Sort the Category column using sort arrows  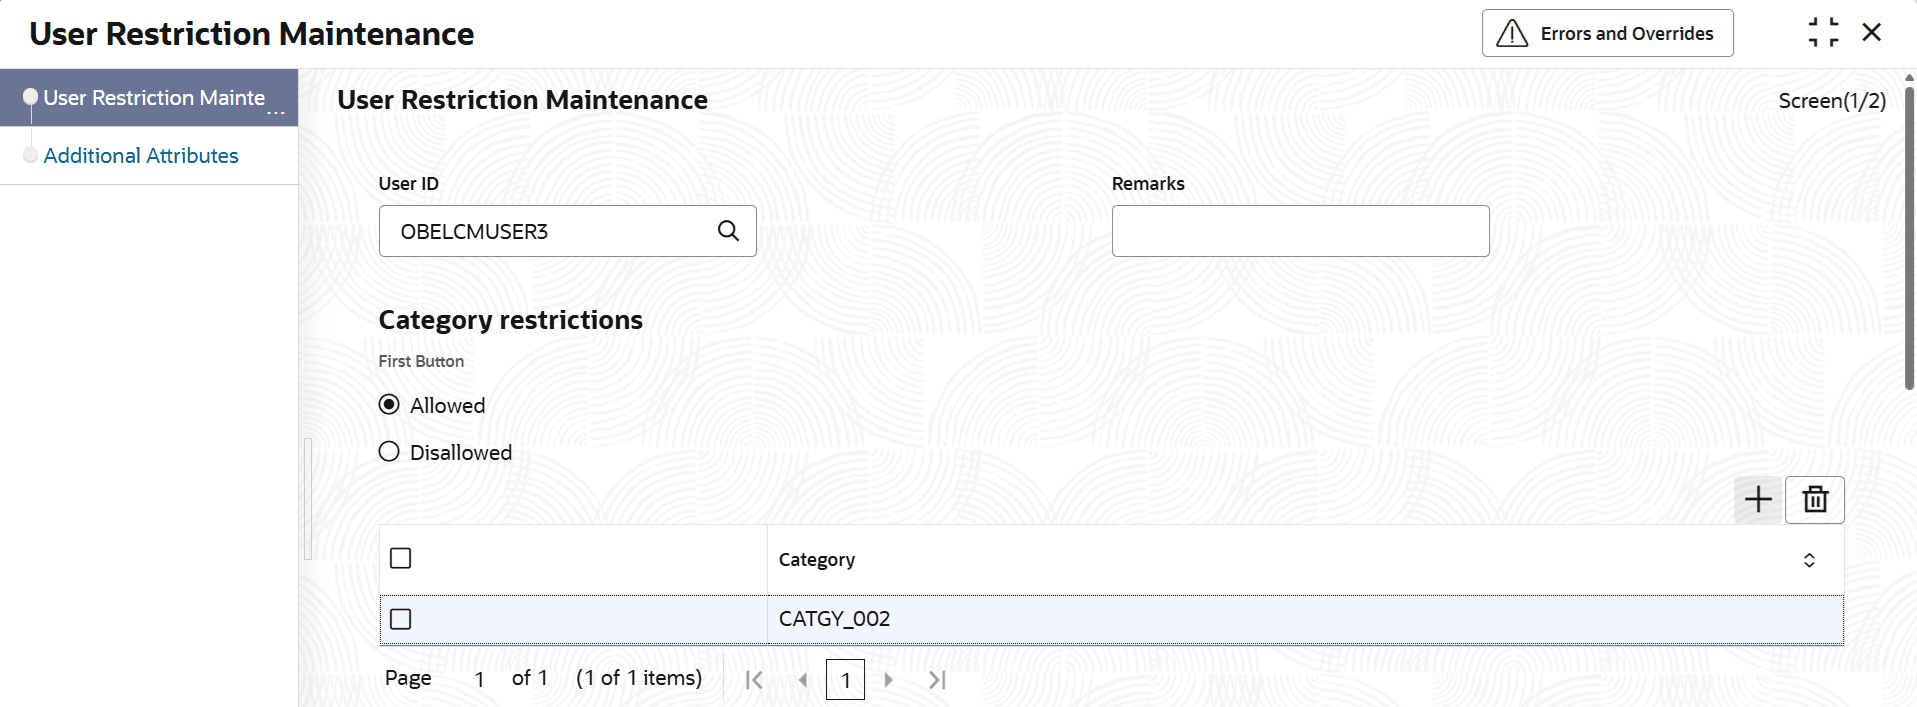(1809, 560)
